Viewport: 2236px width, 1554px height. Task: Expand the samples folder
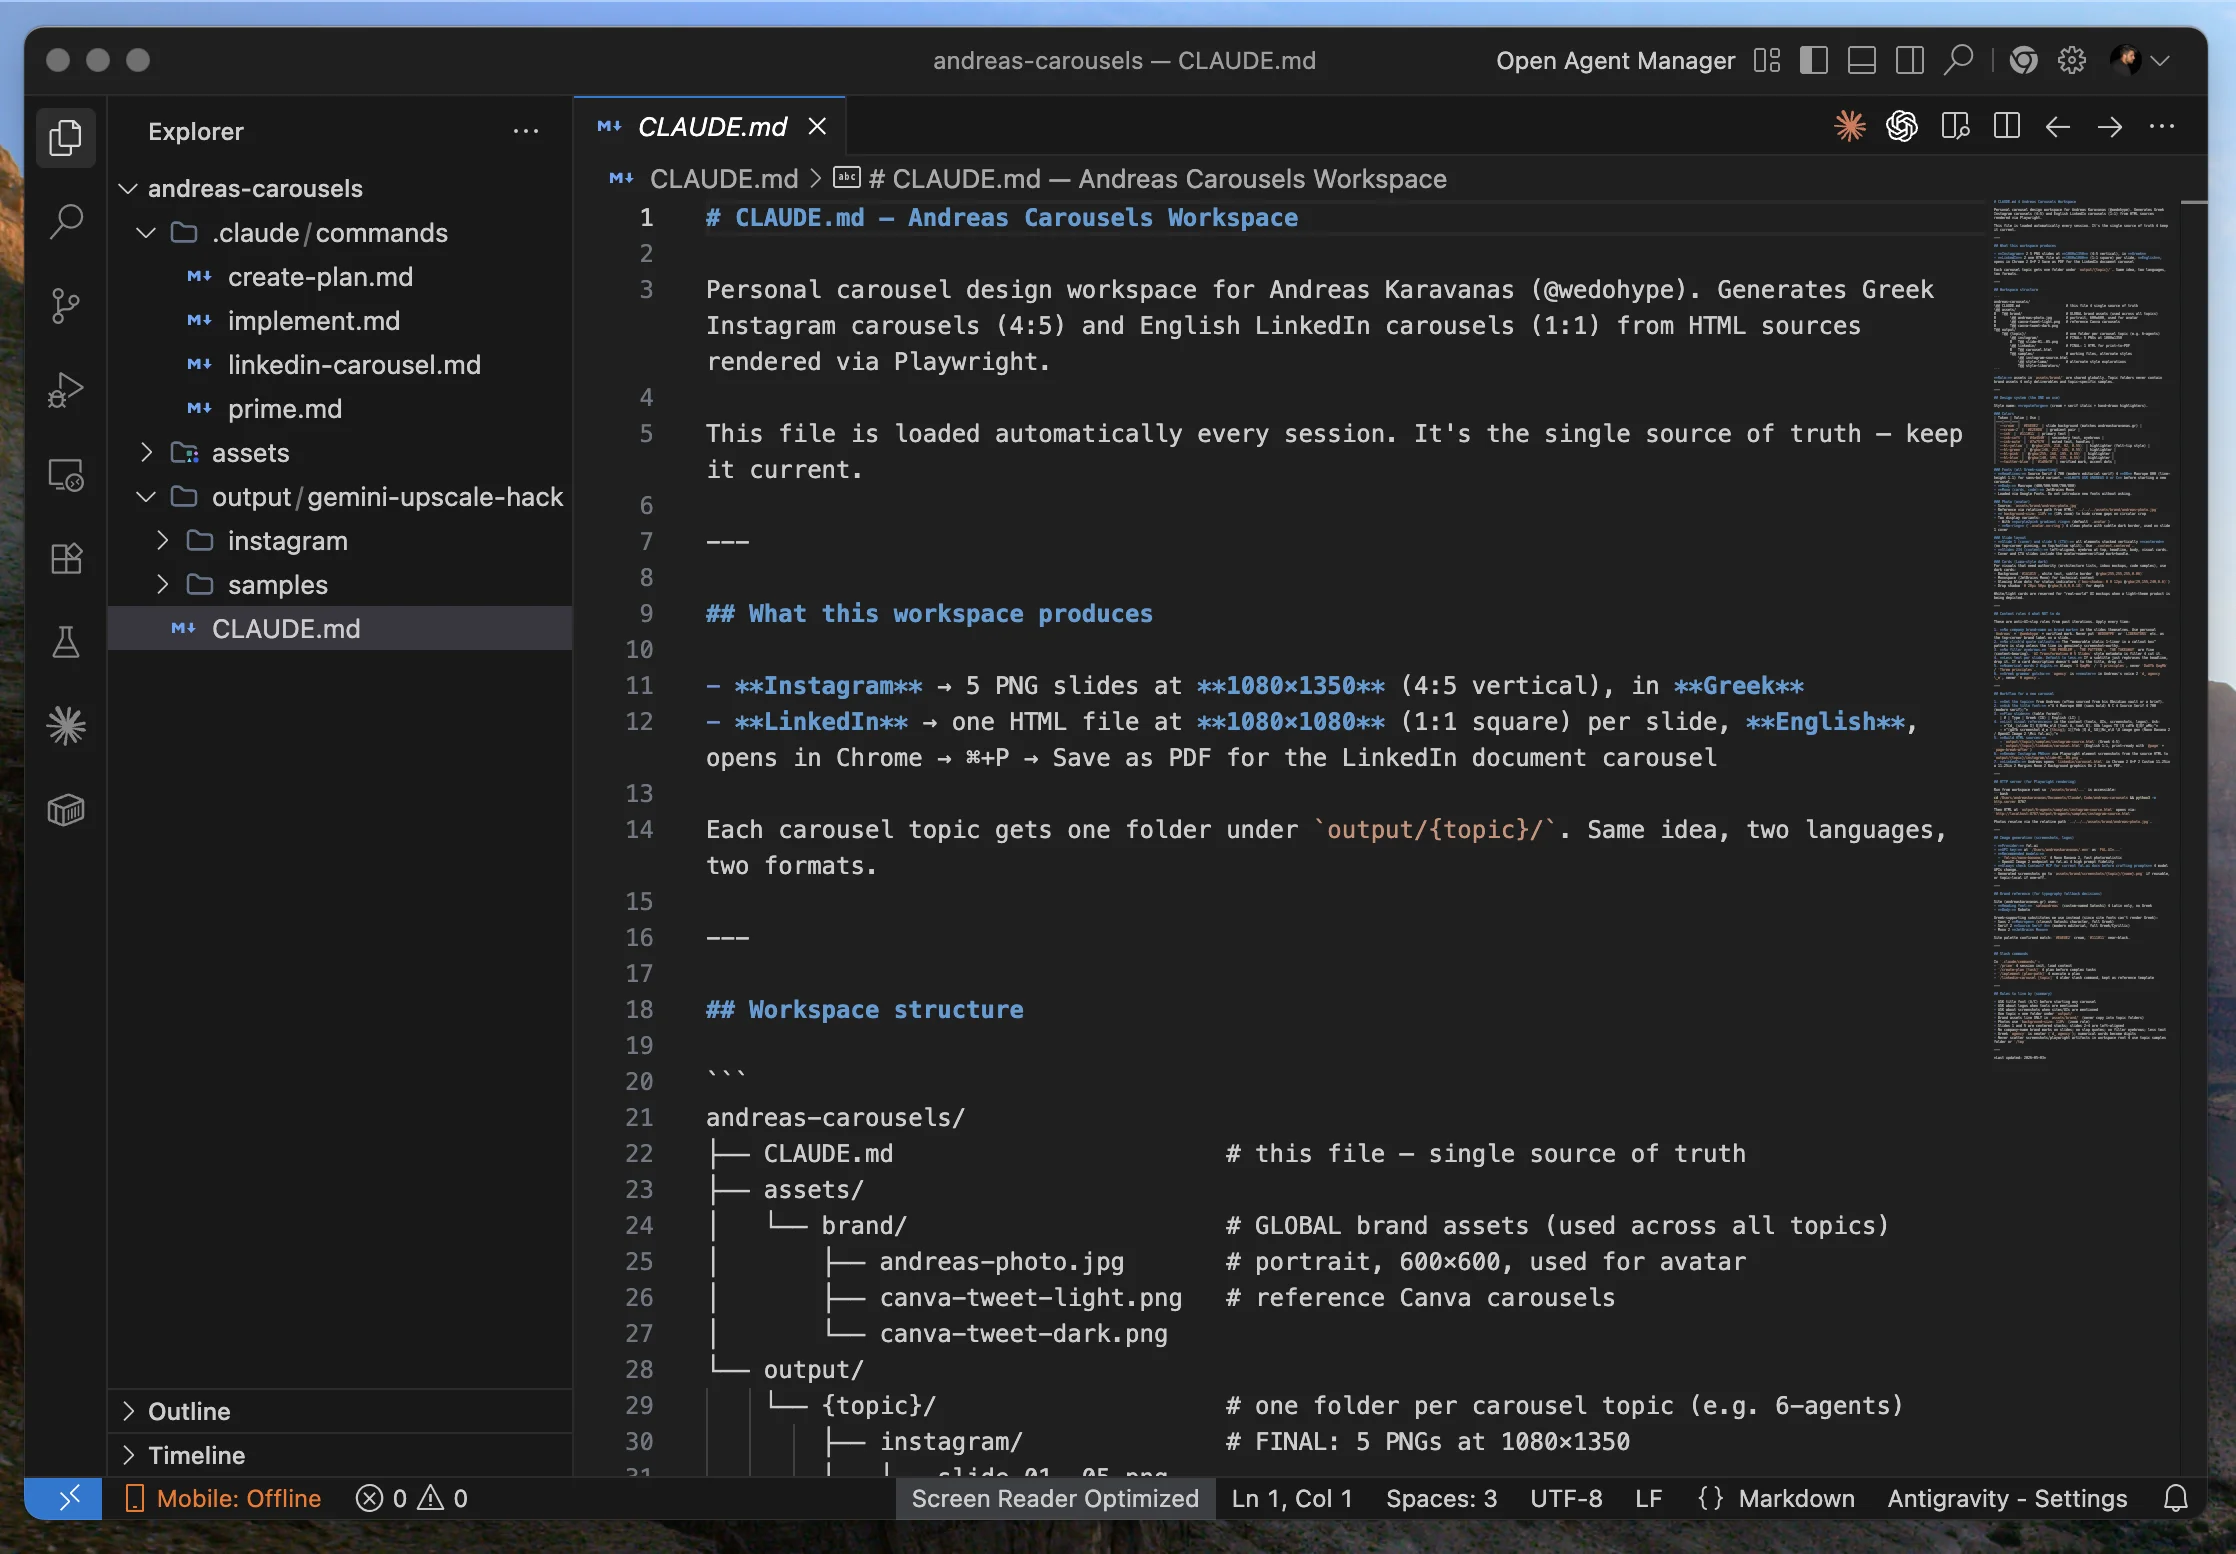click(x=162, y=584)
